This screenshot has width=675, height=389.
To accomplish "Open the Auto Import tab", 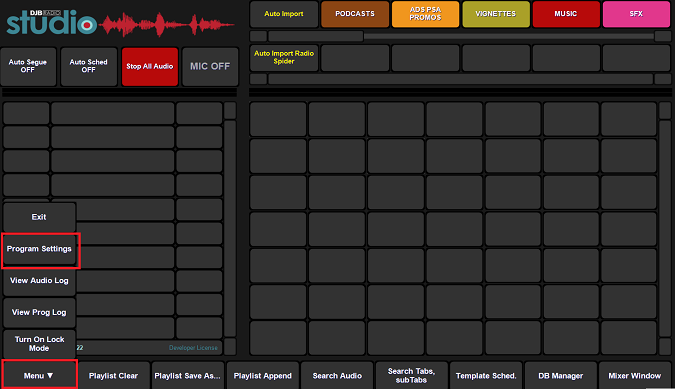I will 284,14.
